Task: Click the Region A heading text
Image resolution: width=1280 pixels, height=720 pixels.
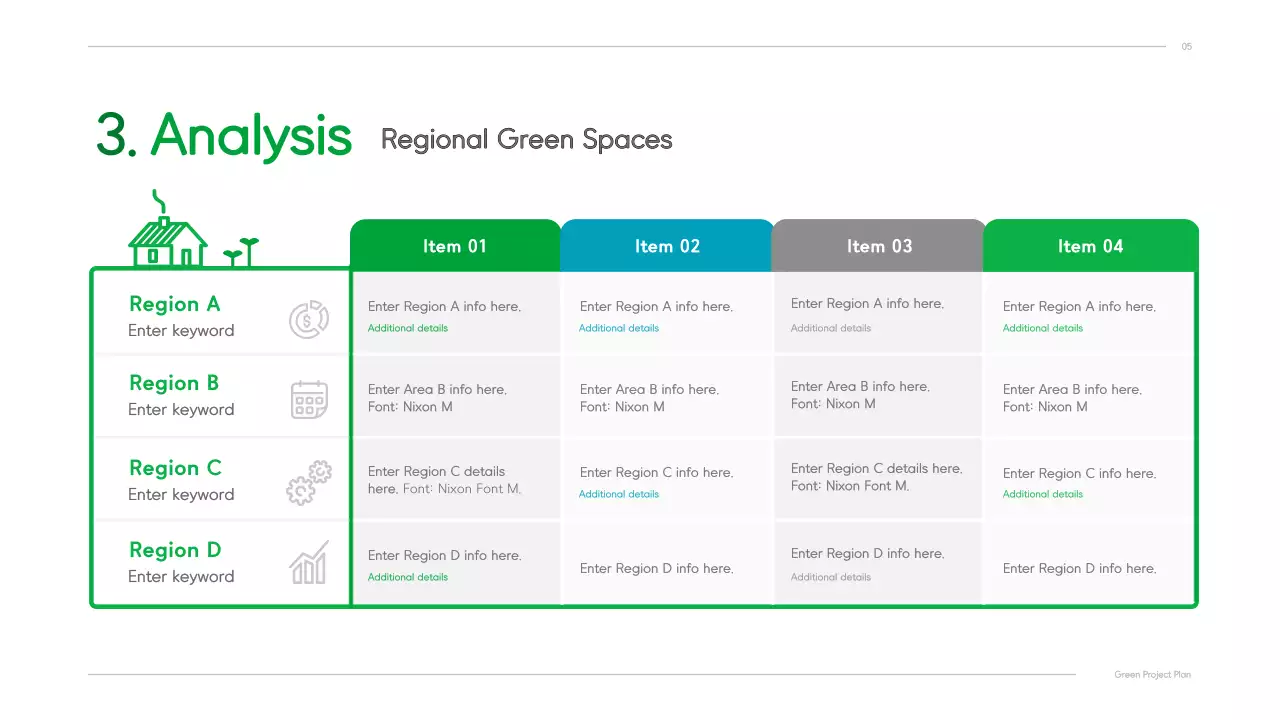Action: tap(175, 304)
